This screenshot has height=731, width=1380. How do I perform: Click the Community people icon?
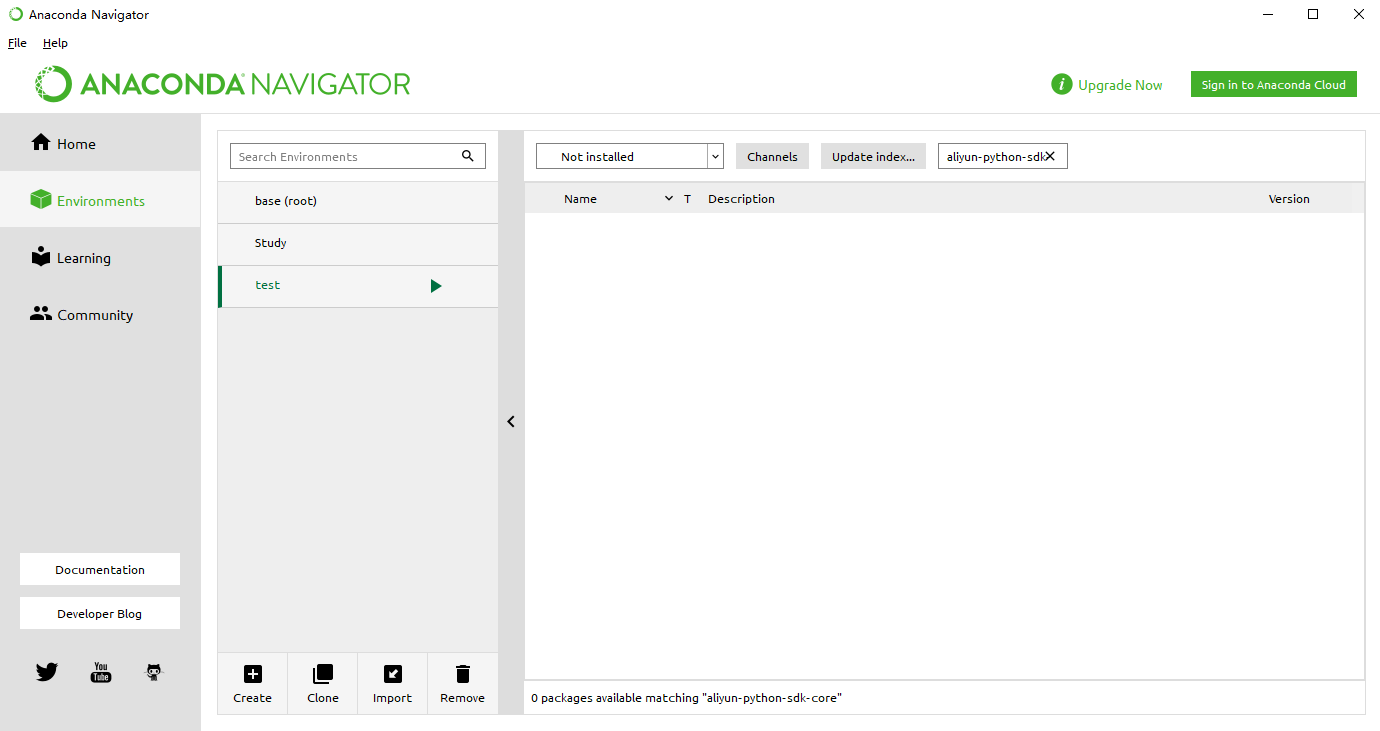[41, 313]
